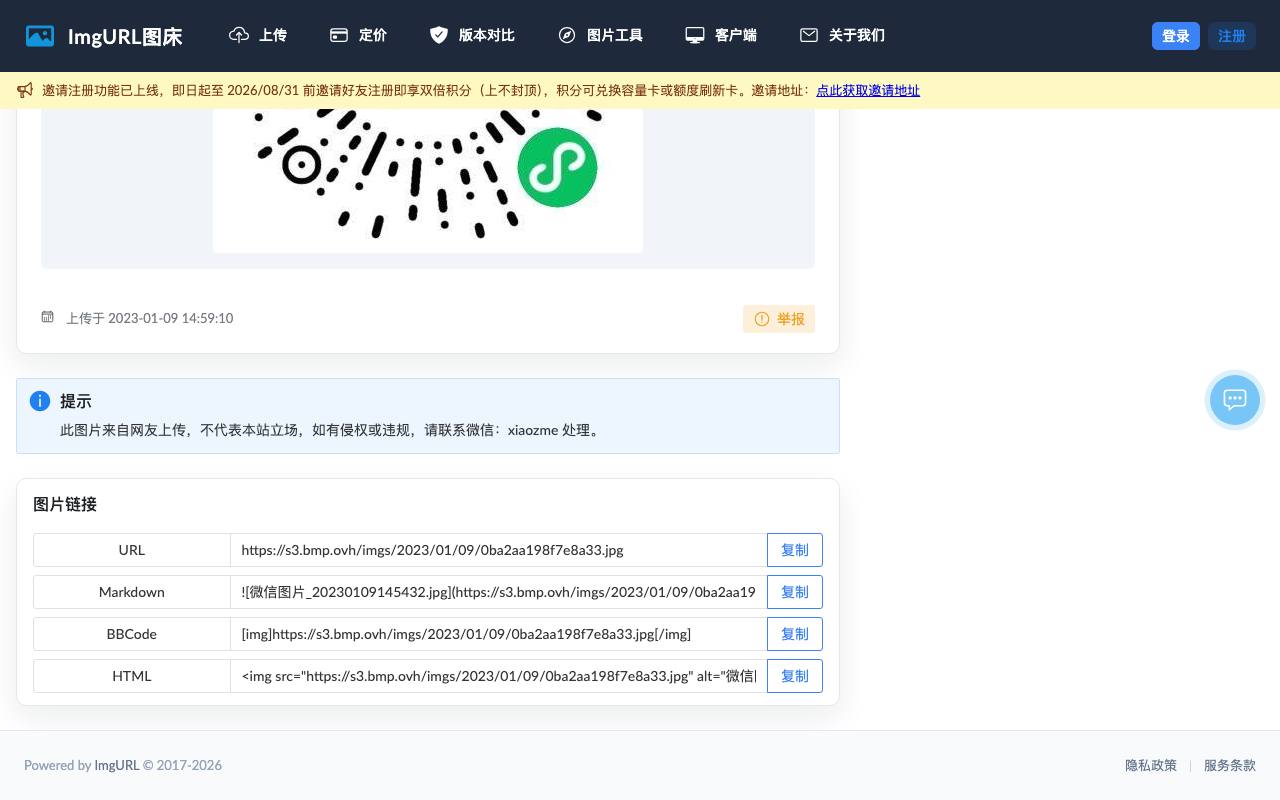Open the floating chat support bubble
Screen dimensions: 1280x800
(x=1235, y=400)
